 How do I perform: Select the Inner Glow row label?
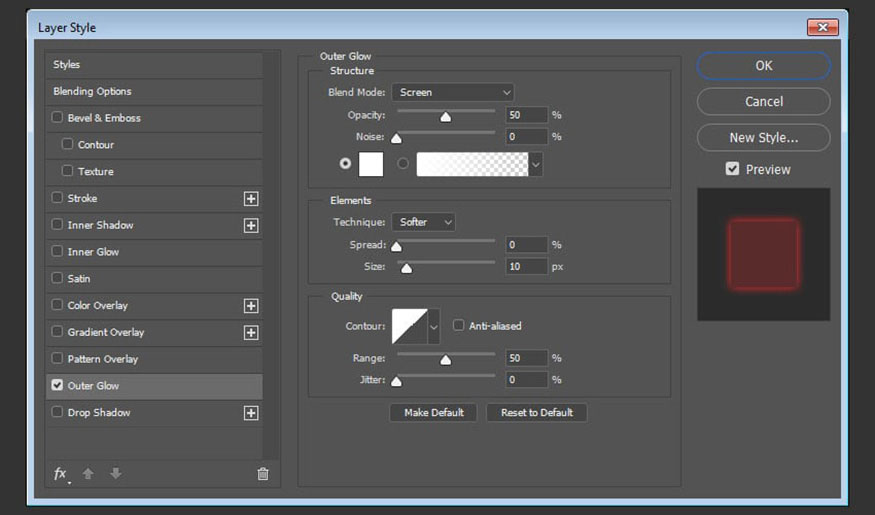coord(93,252)
